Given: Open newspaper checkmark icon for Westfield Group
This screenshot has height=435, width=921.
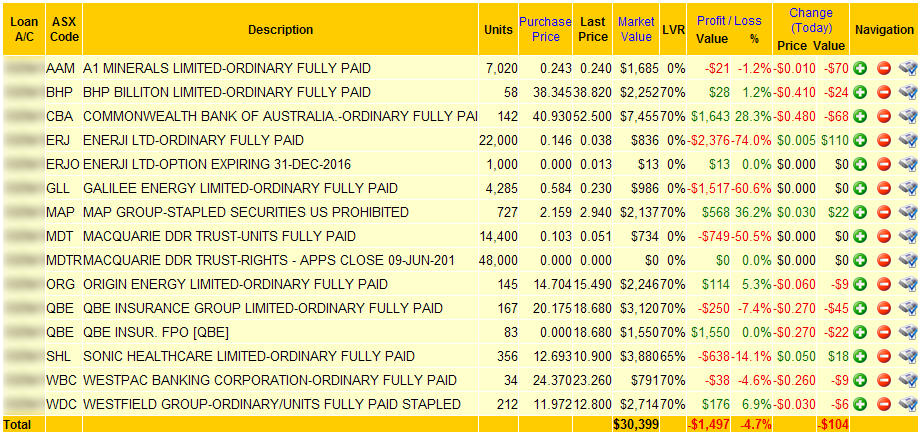Looking at the screenshot, I should pyautogui.click(x=907, y=404).
